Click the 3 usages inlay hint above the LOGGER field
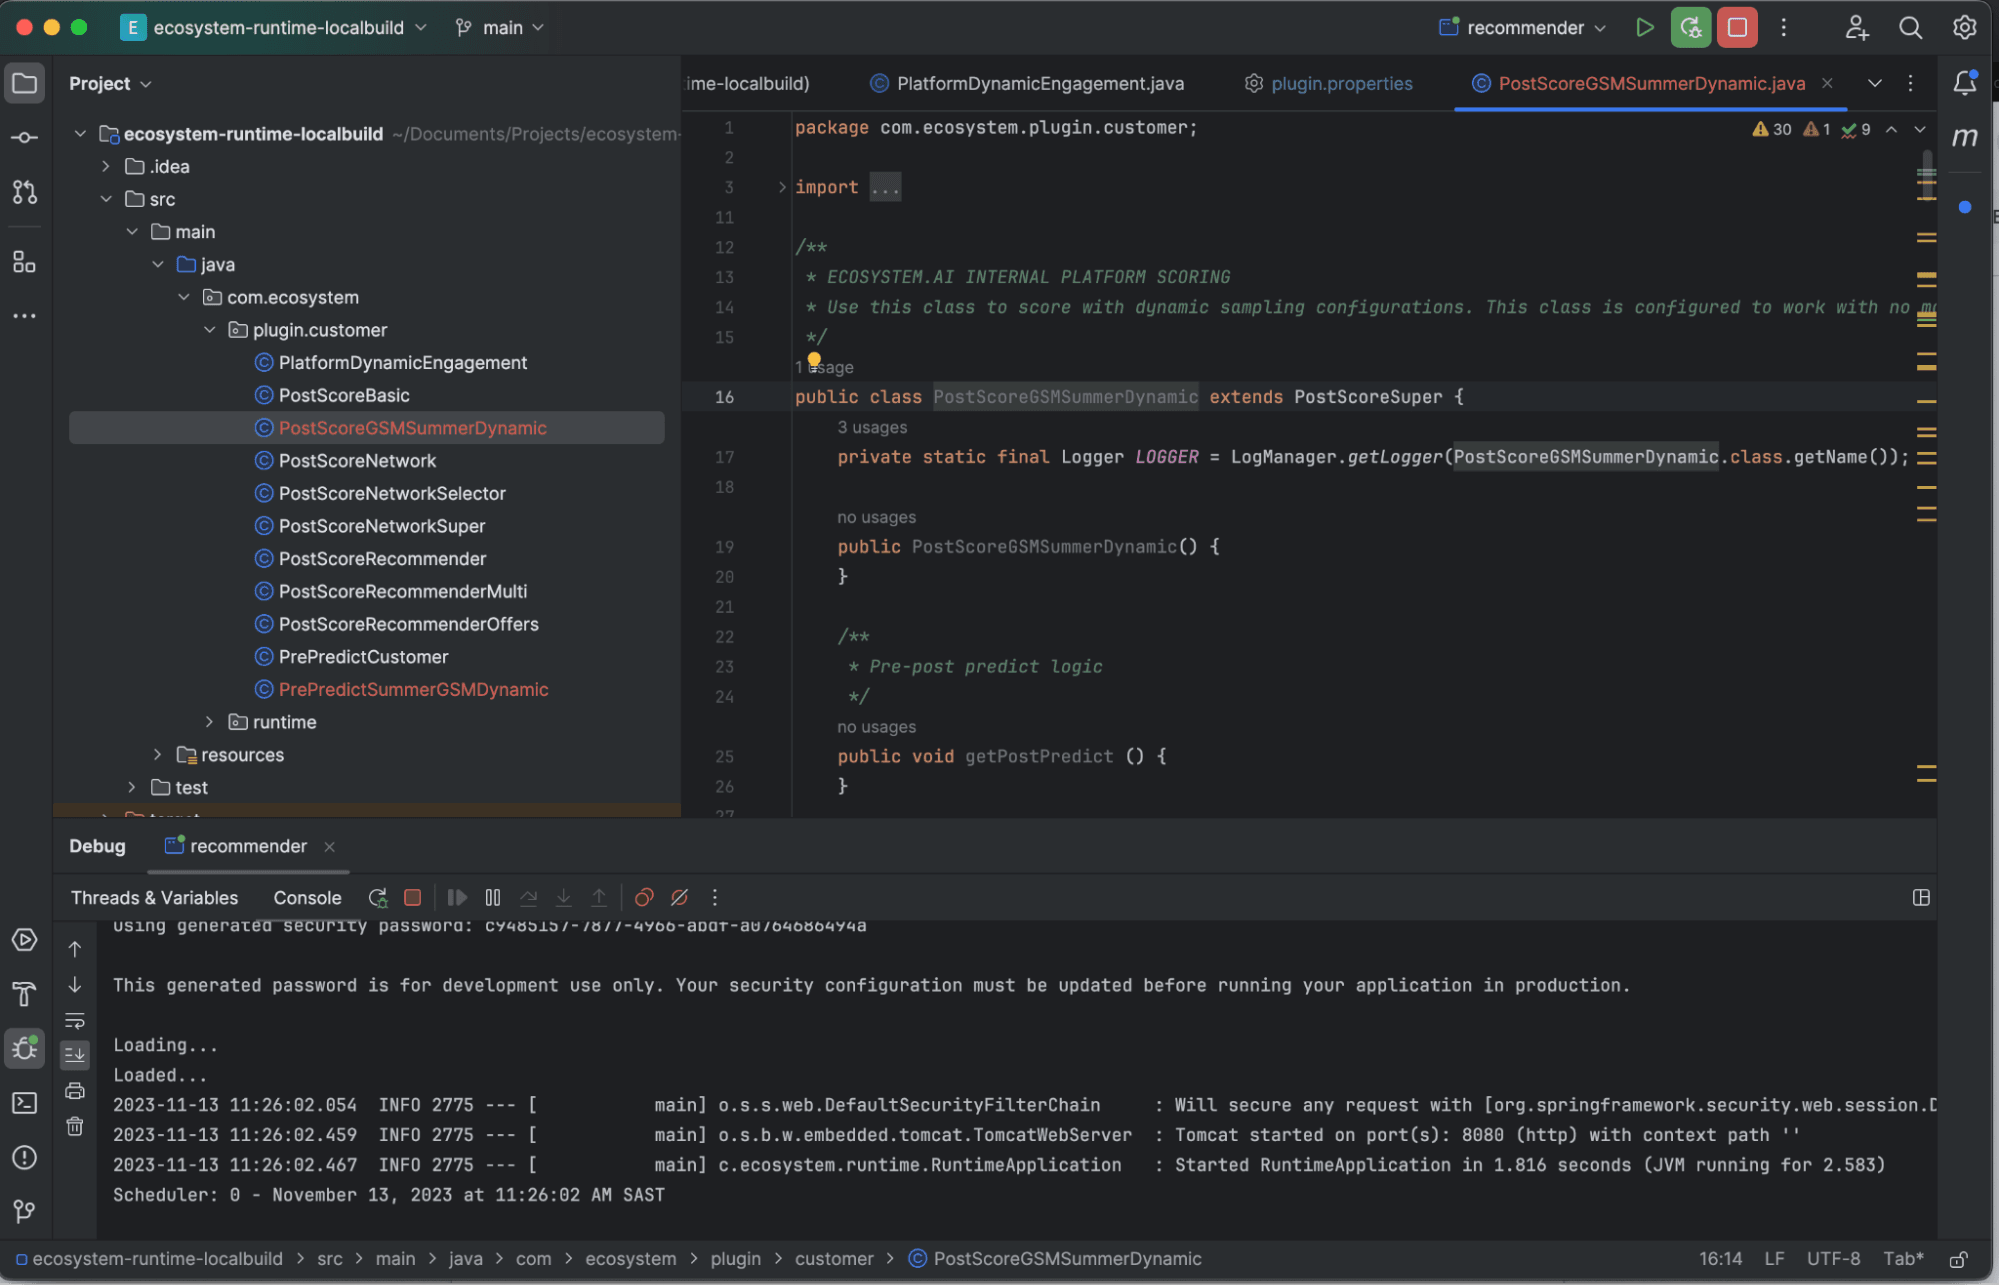This screenshot has width=1999, height=1285. point(872,427)
